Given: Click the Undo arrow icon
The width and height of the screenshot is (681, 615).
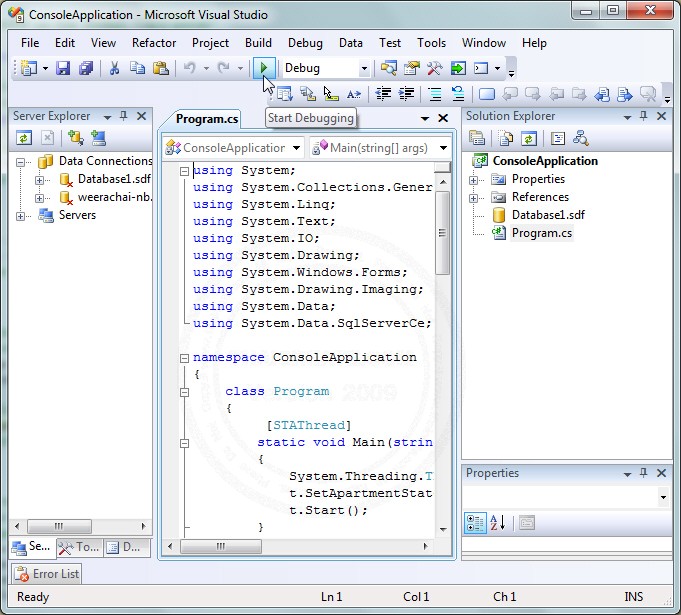Looking at the screenshot, I should pos(190,68).
